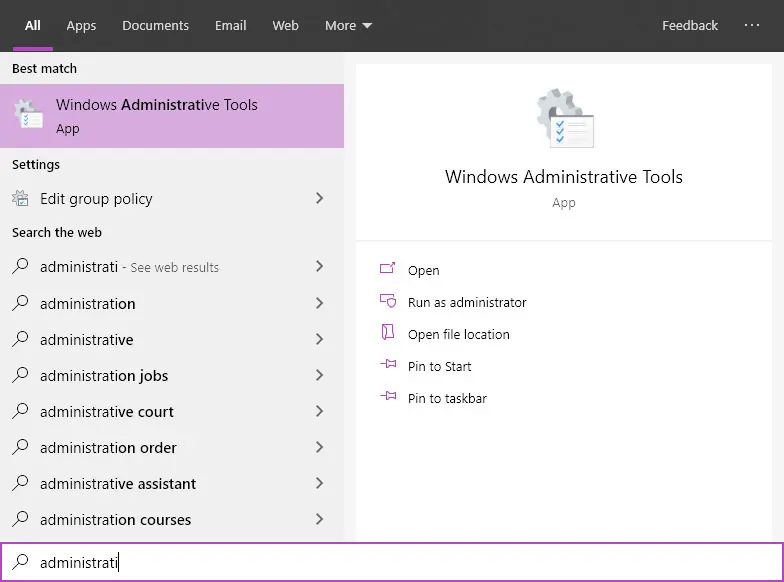
Task: Expand chevron for 'administration' suggestion
Action: (x=320, y=303)
